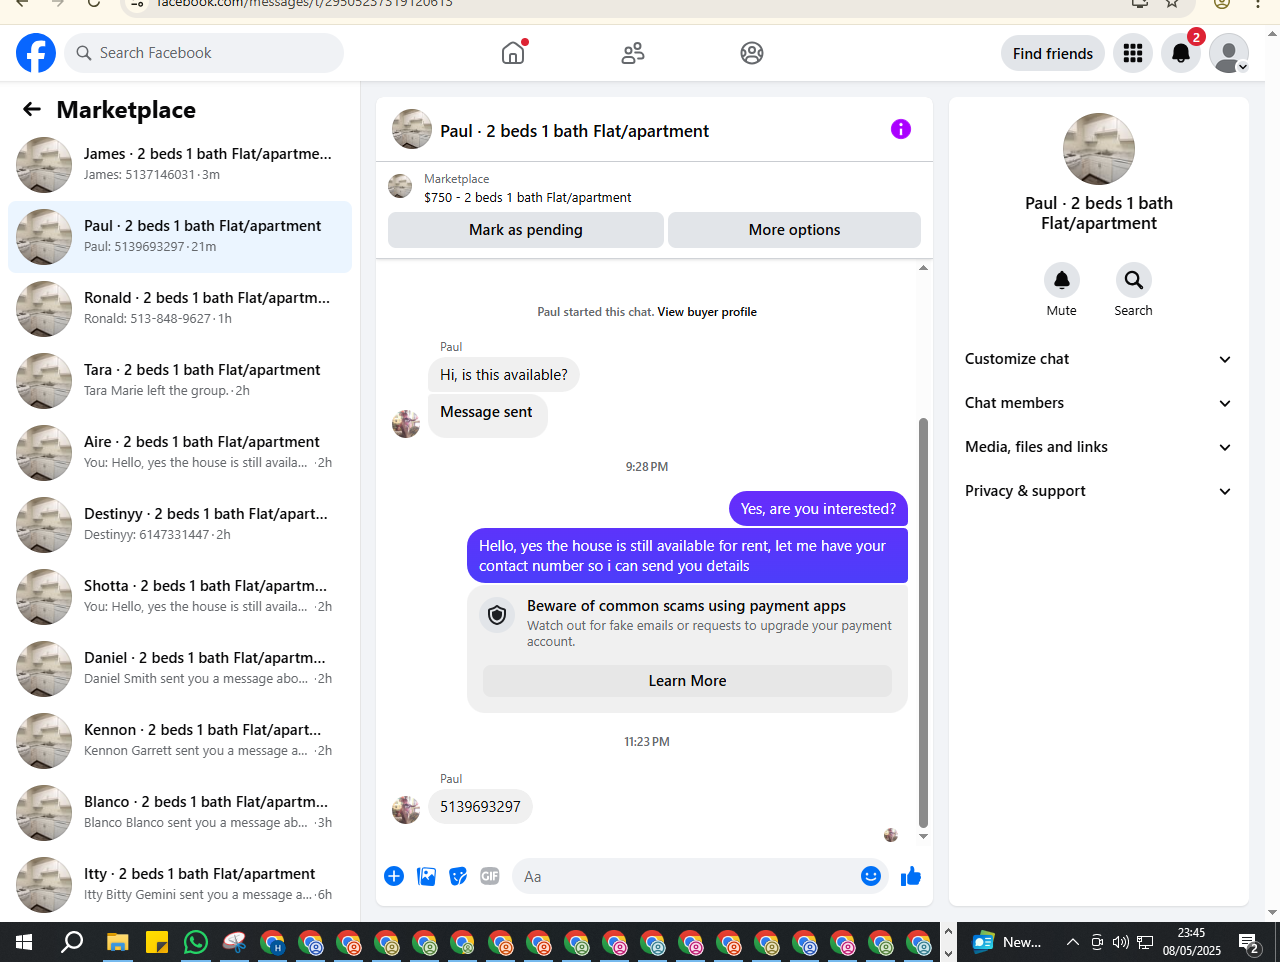Click the phone number message 5139693297
Viewport: 1280px width, 962px height.
pyautogui.click(x=480, y=807)
